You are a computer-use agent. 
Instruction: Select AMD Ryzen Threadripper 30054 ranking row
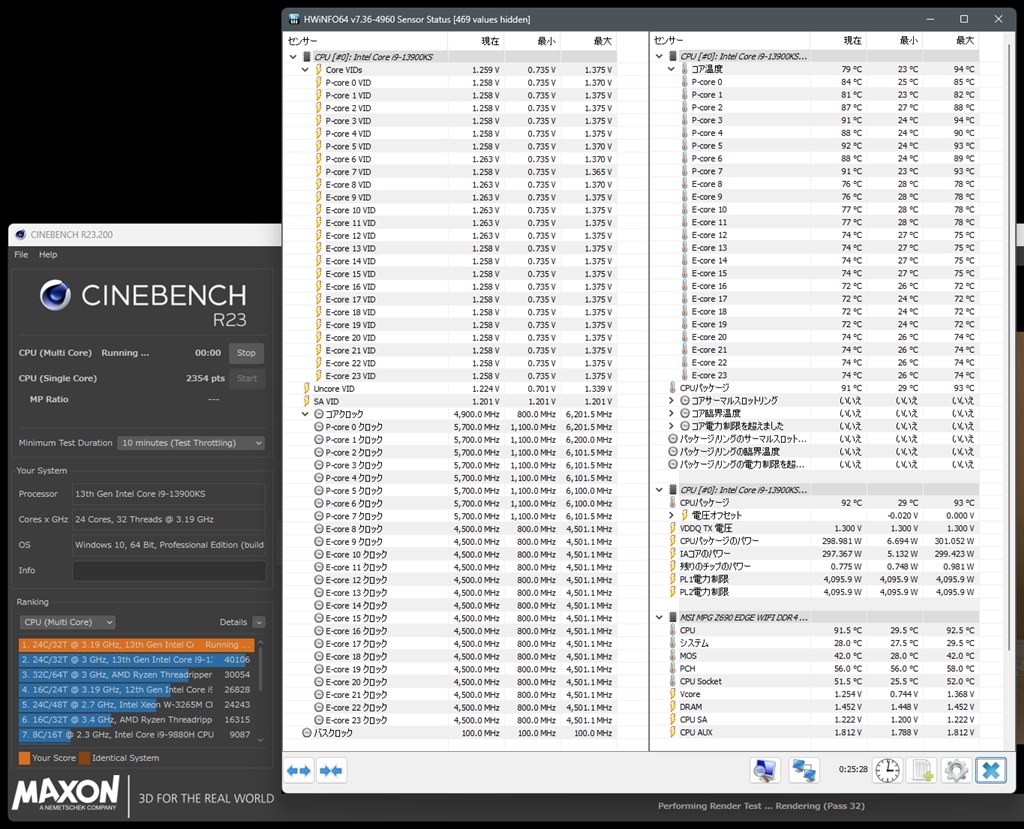136,675
